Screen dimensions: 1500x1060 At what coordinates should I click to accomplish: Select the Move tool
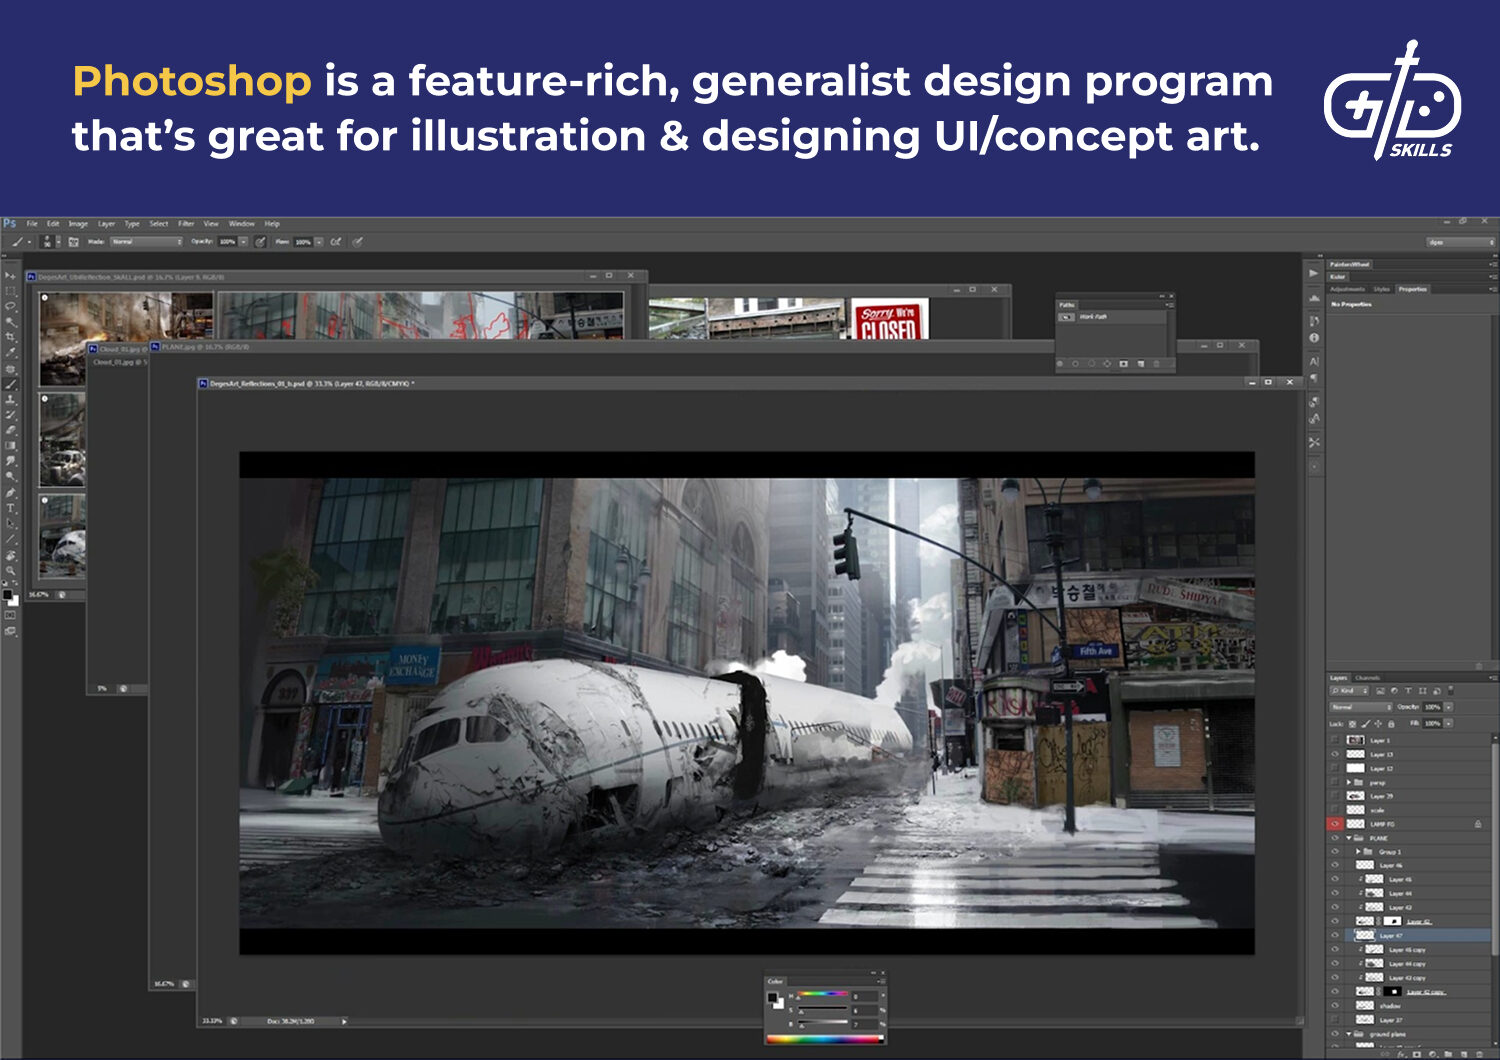click(10, 275)
